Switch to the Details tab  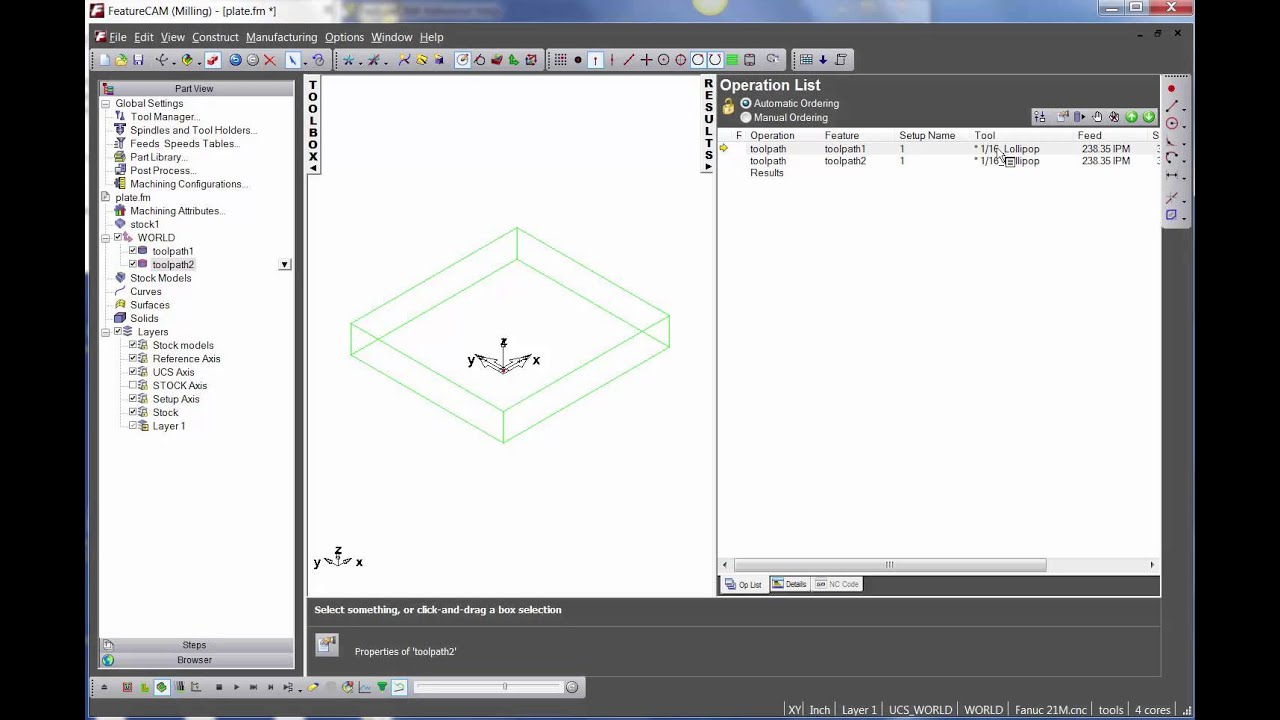coord(789,584)
